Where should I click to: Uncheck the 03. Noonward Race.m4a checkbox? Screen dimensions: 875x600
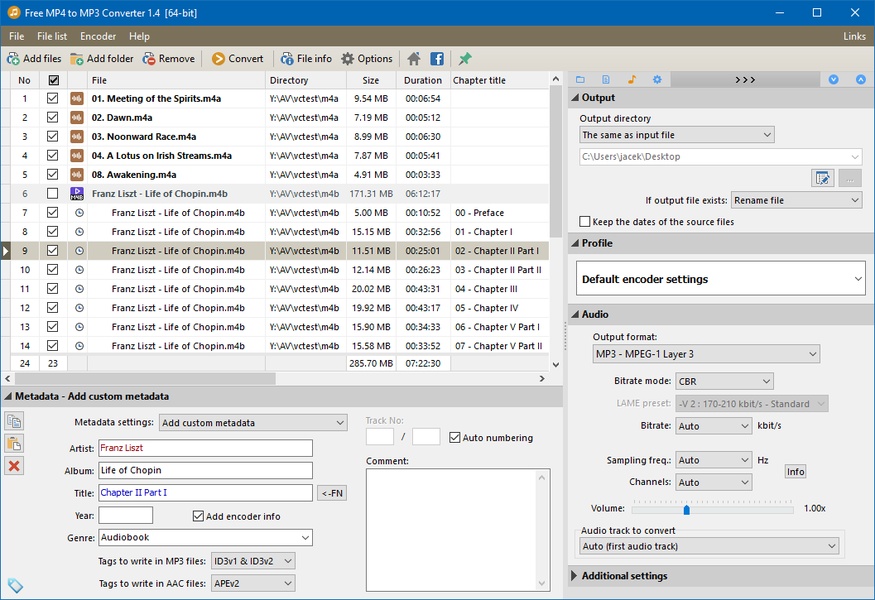[52, 137]
